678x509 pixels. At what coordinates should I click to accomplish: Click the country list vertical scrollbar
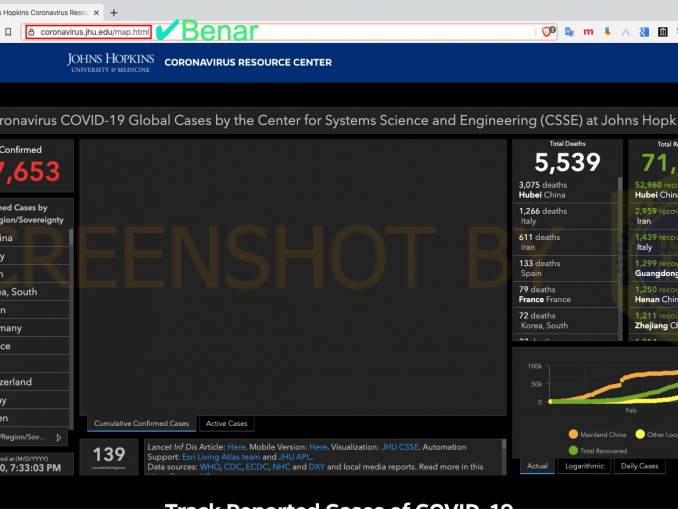pyautogui.click(x=71, y=329)
